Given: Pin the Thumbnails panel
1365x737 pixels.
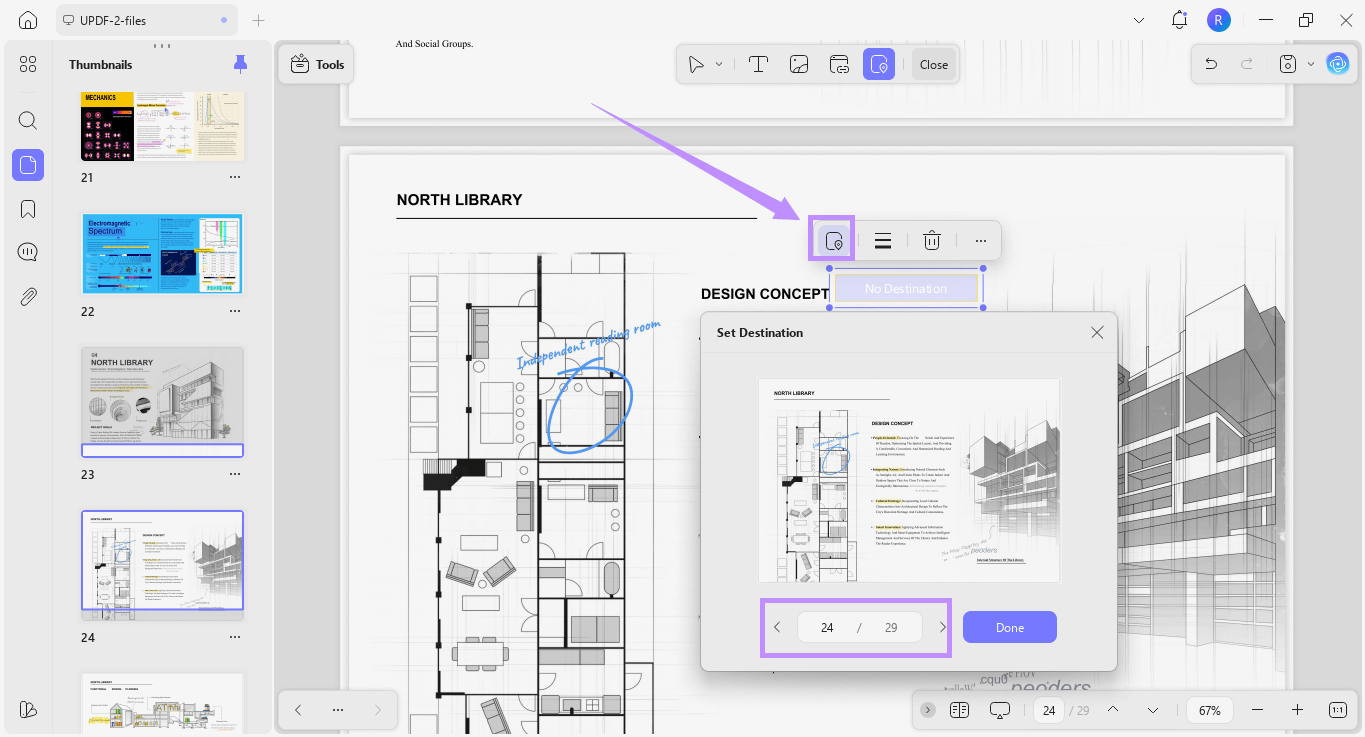Looking at the screenshot, I should pos(240,64).
